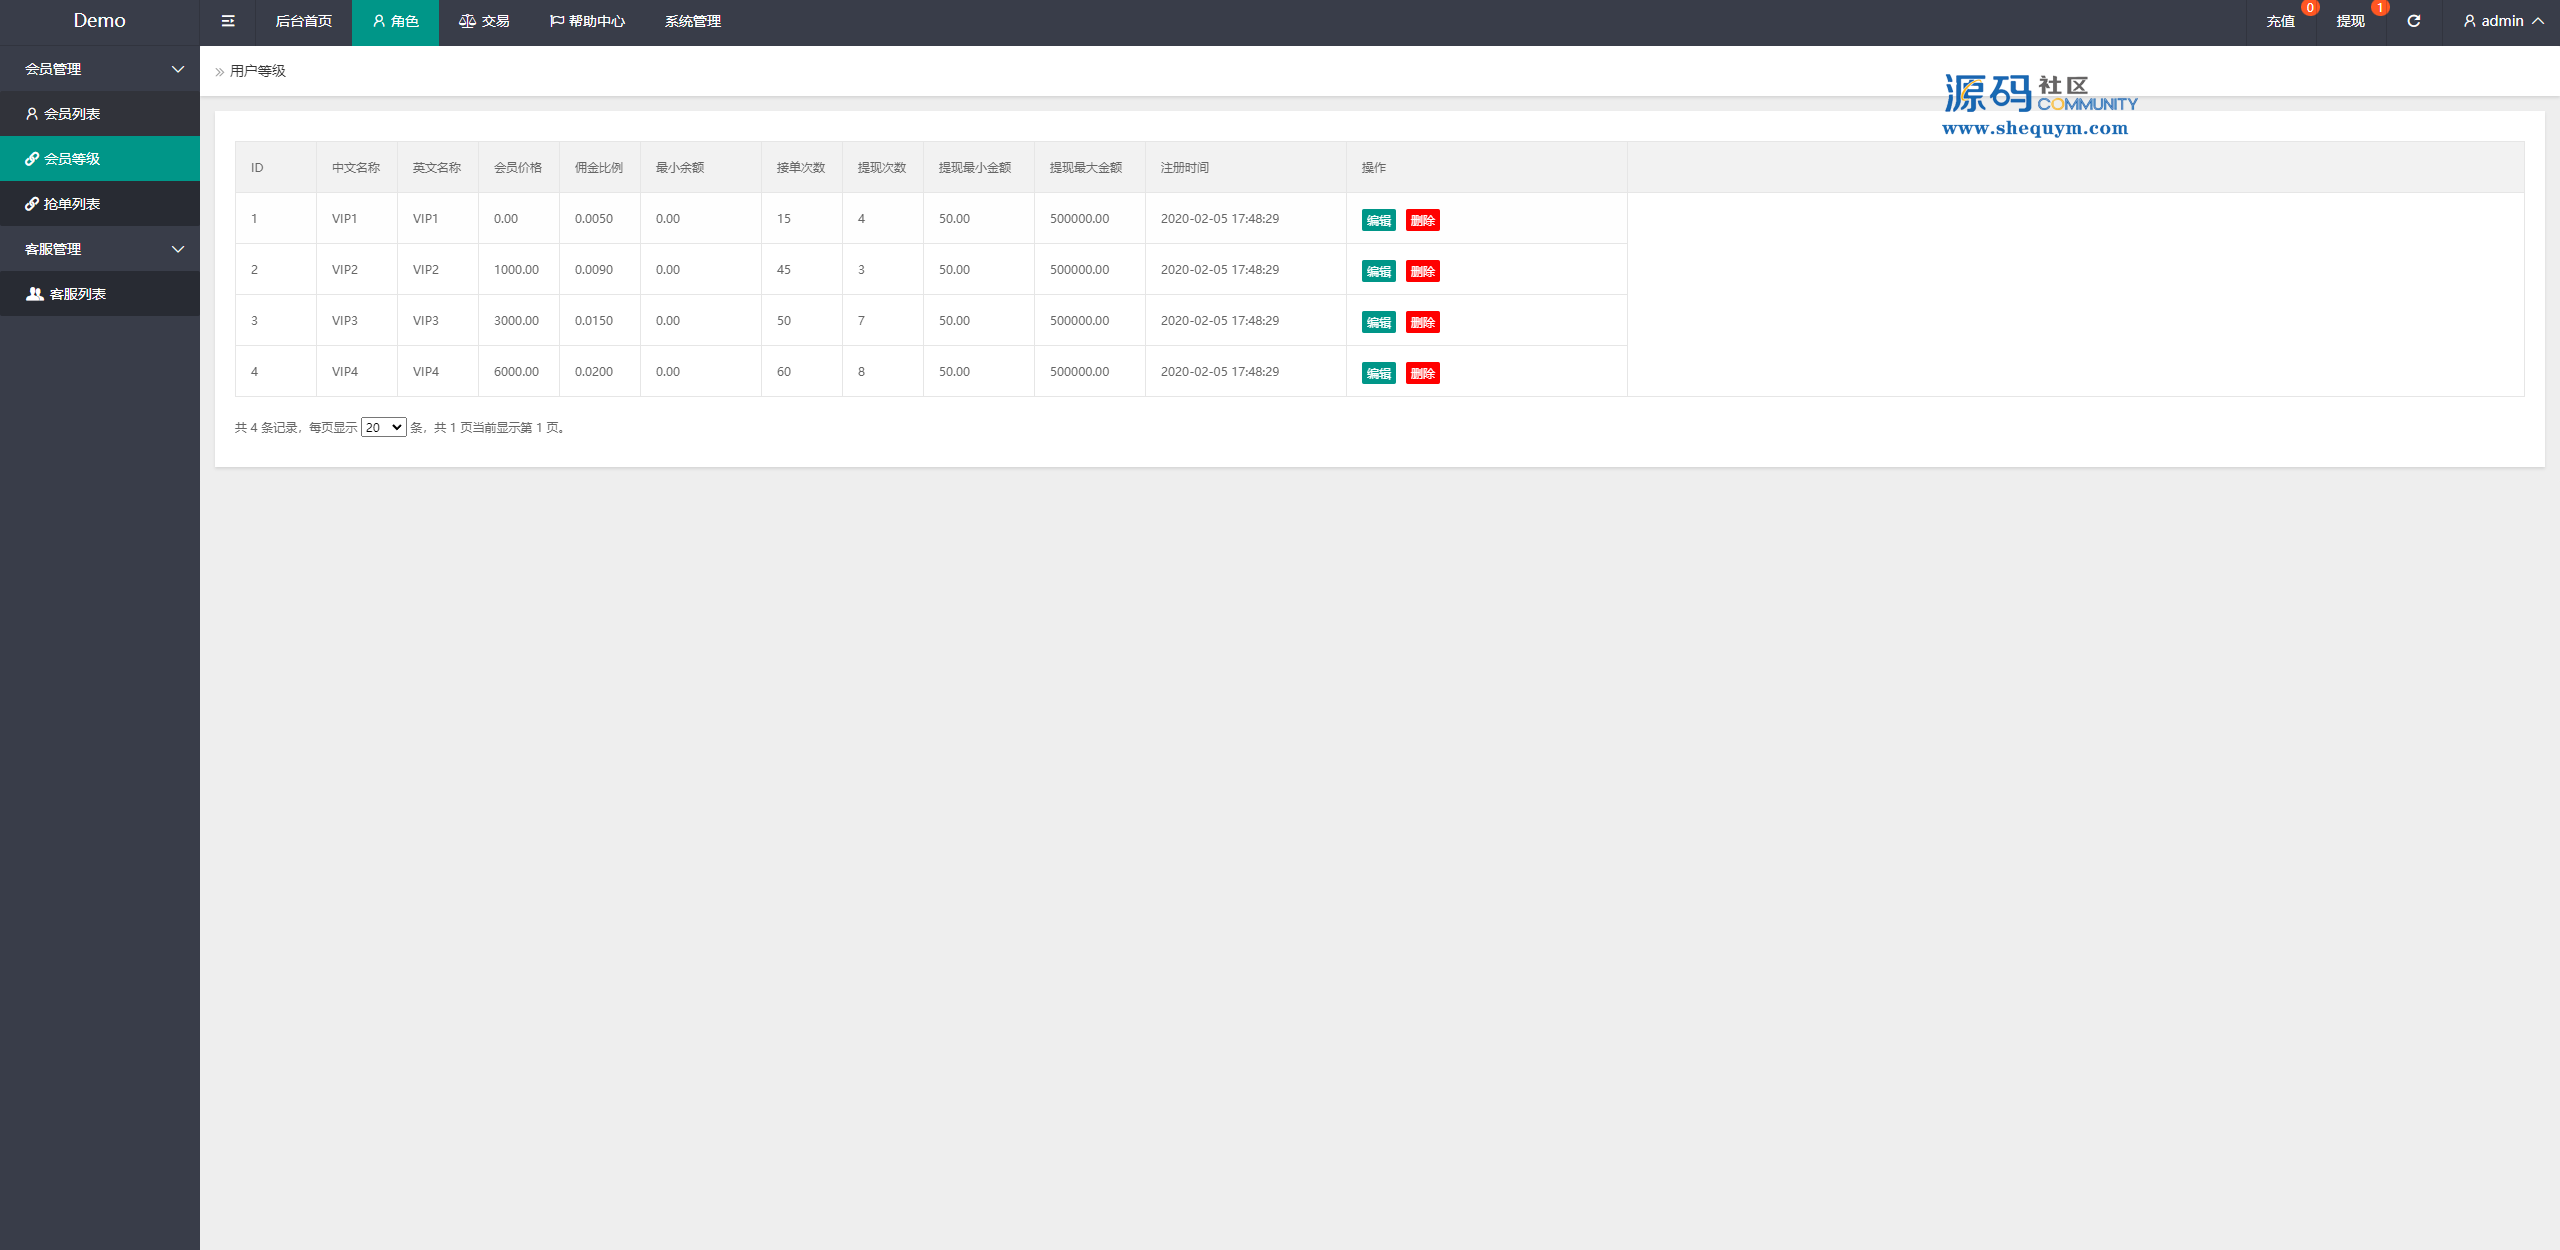Click the refresh icon in top bar

click(x=2413, y=21)
